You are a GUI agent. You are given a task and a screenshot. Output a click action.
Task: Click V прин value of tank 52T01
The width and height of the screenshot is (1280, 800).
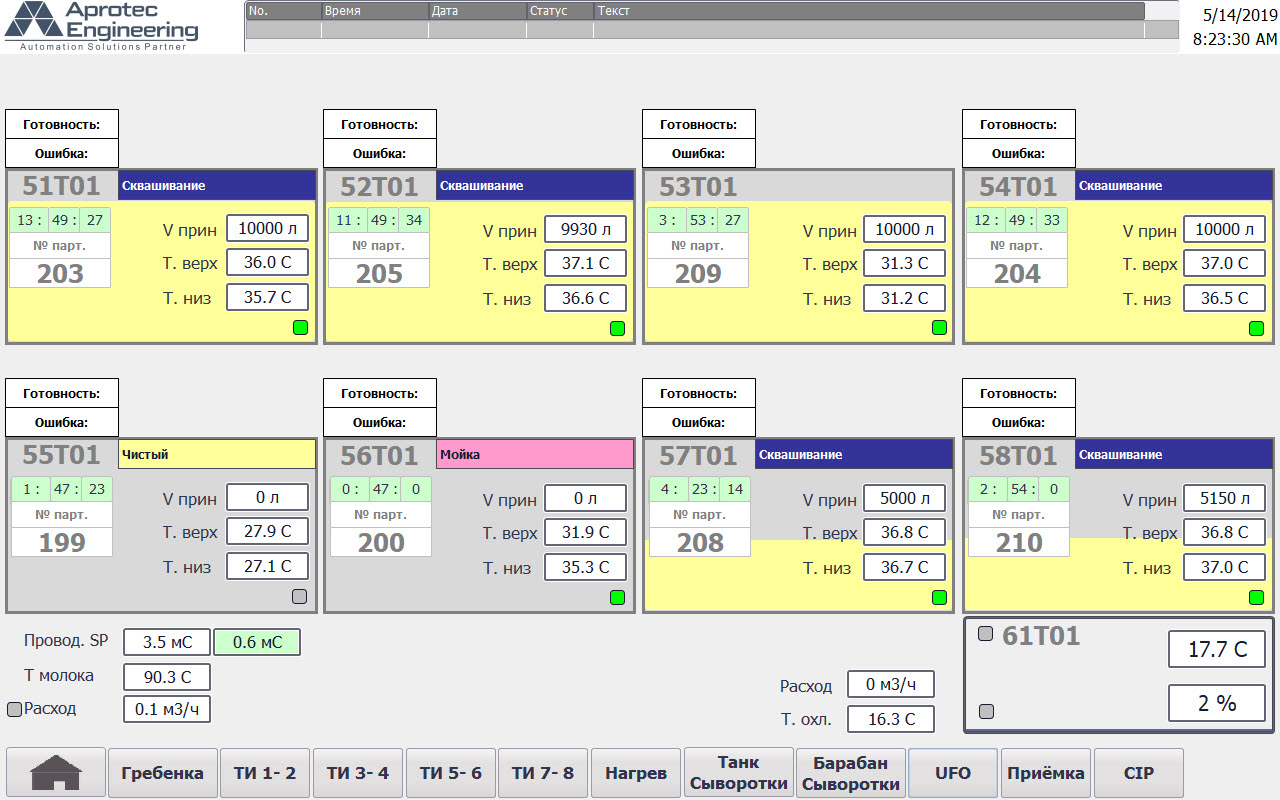585,229
